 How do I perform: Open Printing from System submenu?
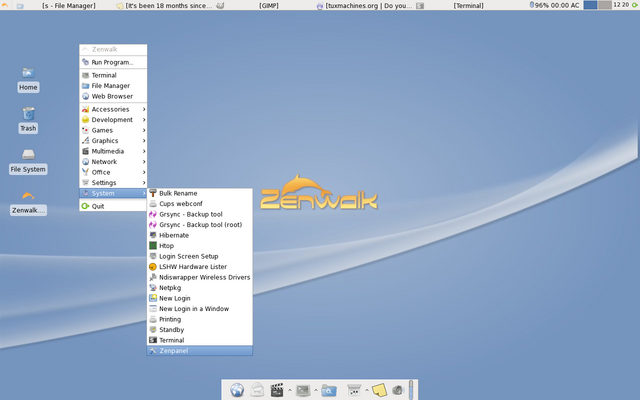pyautogui.click(x=200, y=319)
